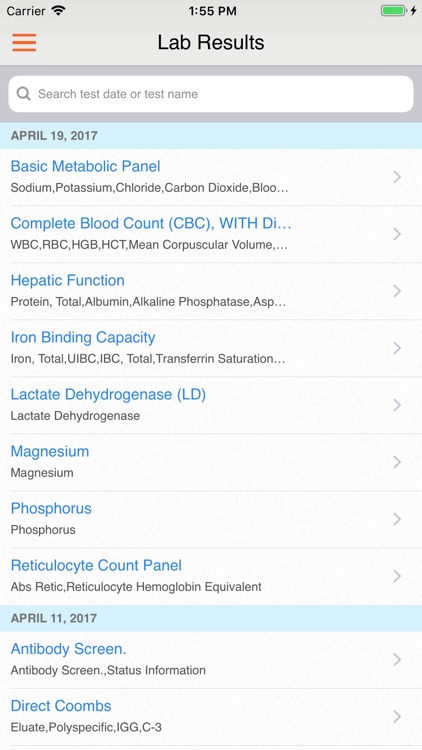Tap the chevron beside Complete Blood Count
Viewport: 422px width, 750px height.
point(397,234)
